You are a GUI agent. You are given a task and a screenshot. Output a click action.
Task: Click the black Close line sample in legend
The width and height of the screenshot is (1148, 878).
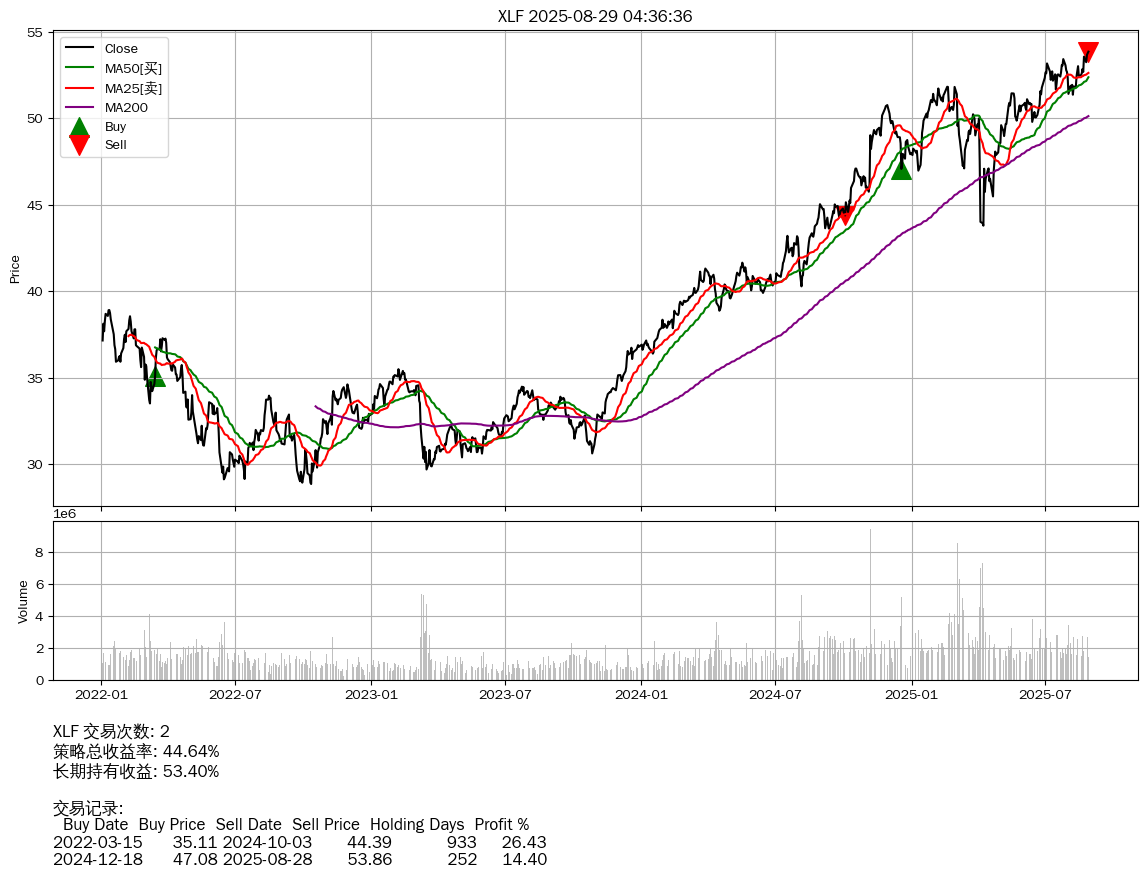[x=79, y=49]
